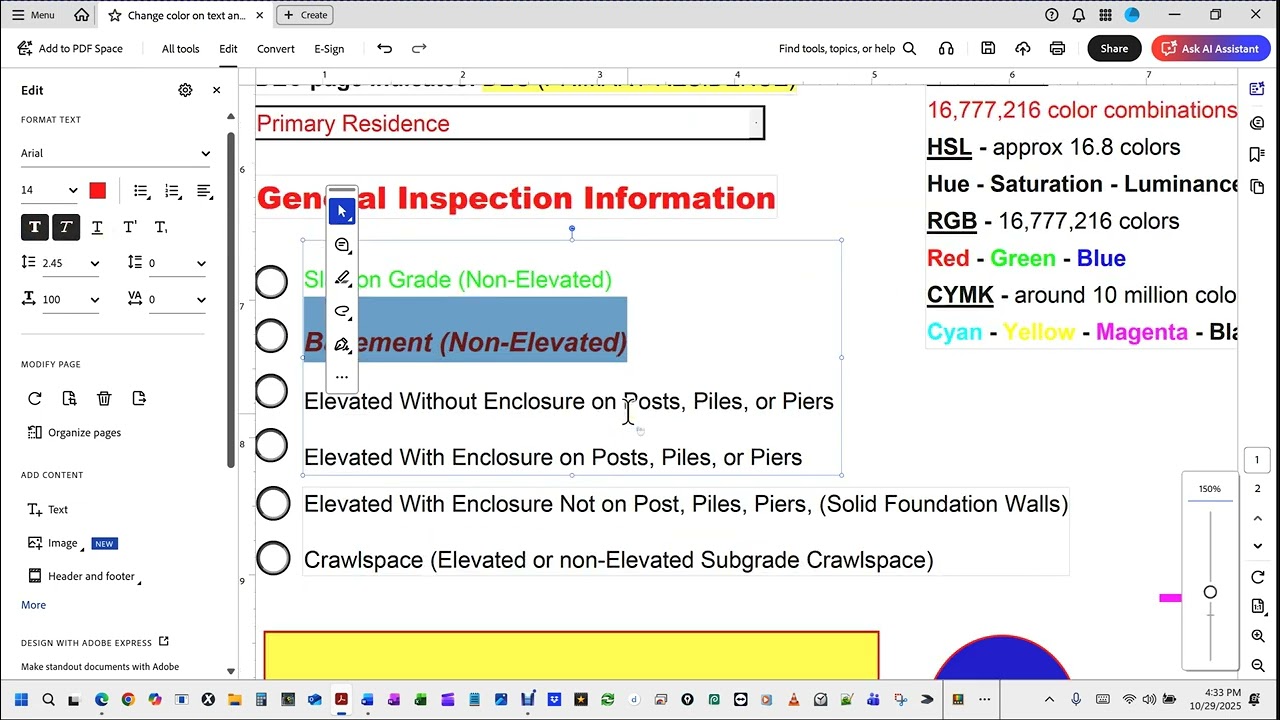Toggle bold text formatting
The height and width of the screenshot is (720, 1280).
35,227
